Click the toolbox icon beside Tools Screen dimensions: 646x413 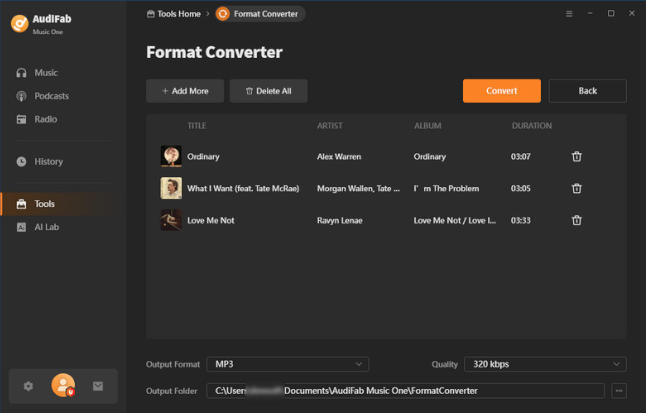[21, 204]
